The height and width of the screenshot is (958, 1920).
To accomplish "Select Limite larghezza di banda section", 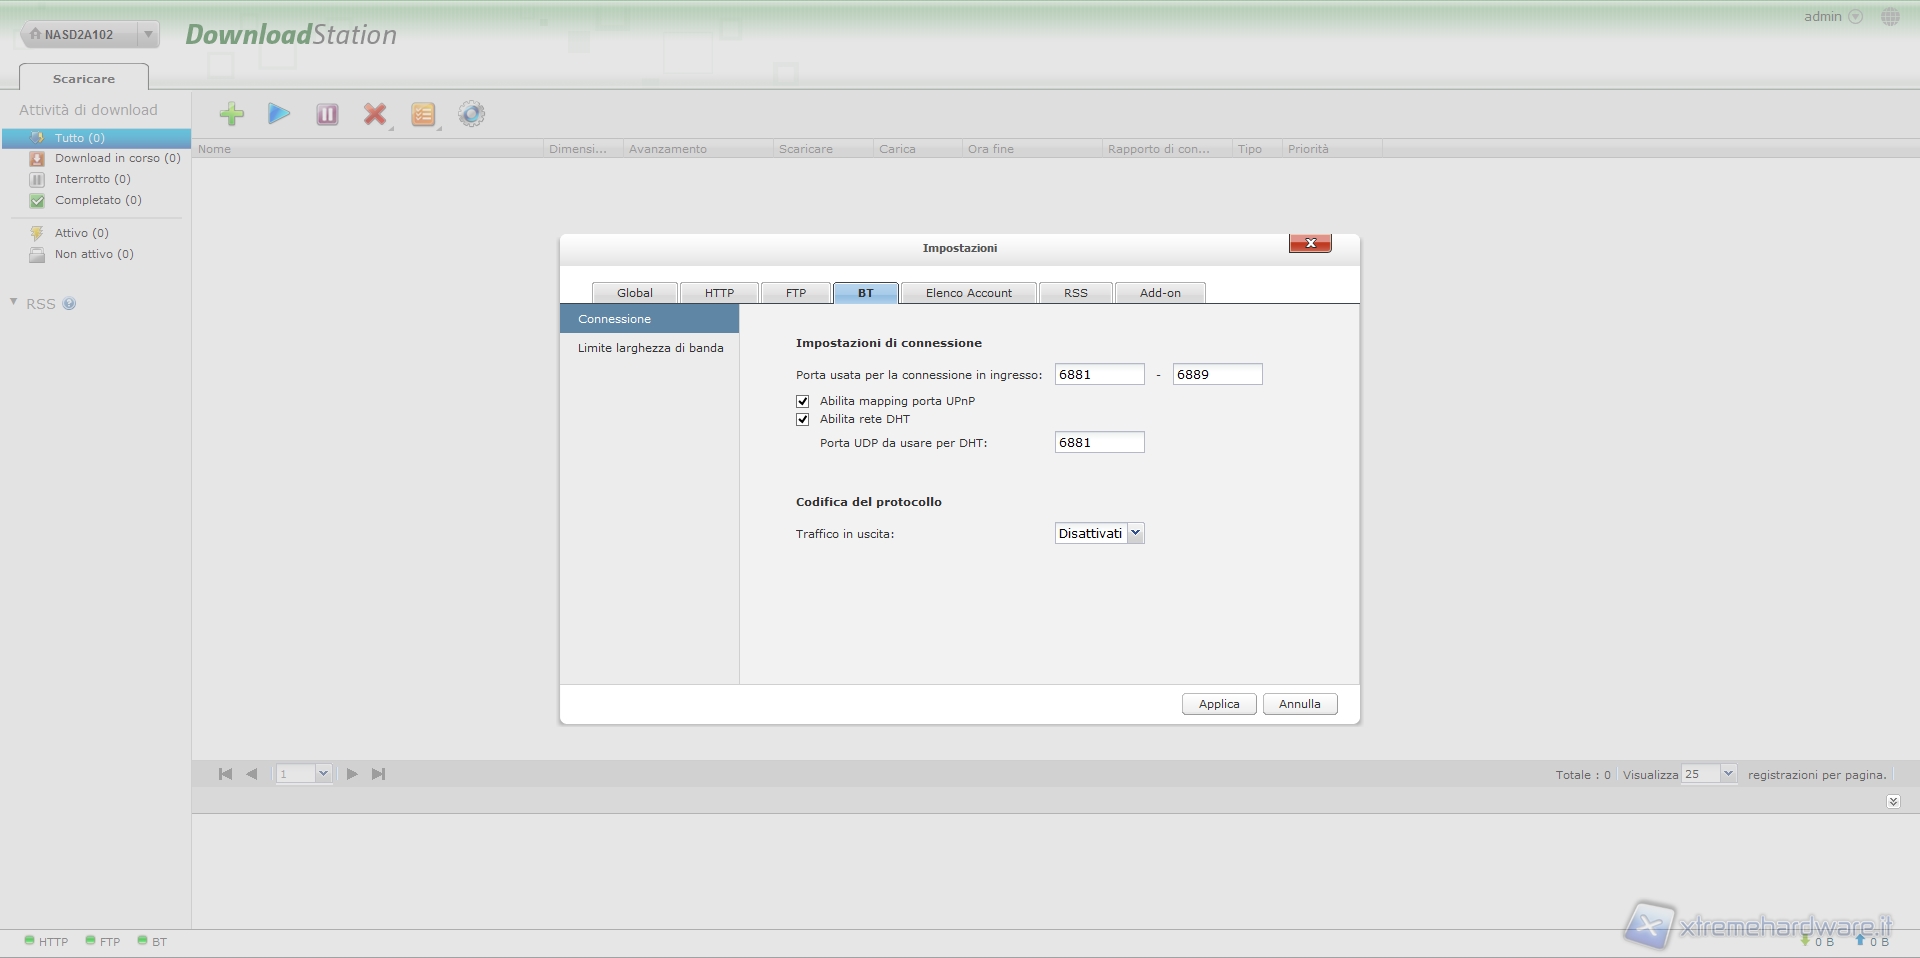I will click(650, 348).
